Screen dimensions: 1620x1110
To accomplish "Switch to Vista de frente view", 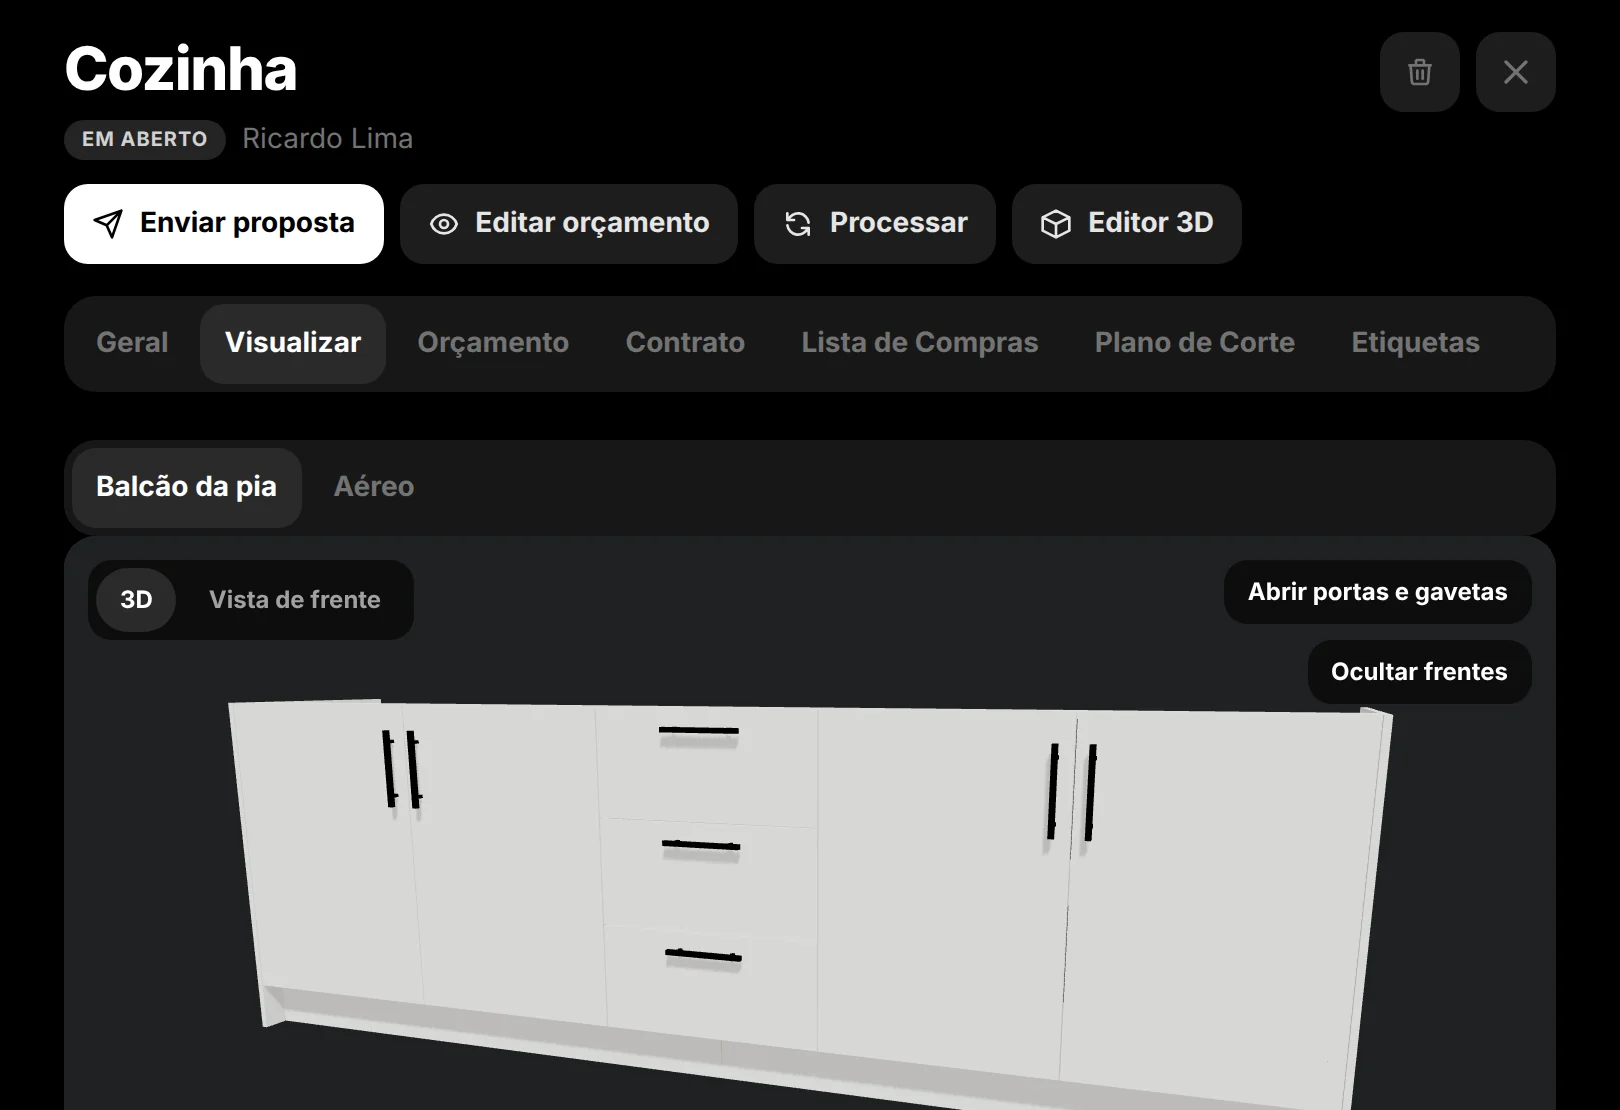I will coord(295,600).
